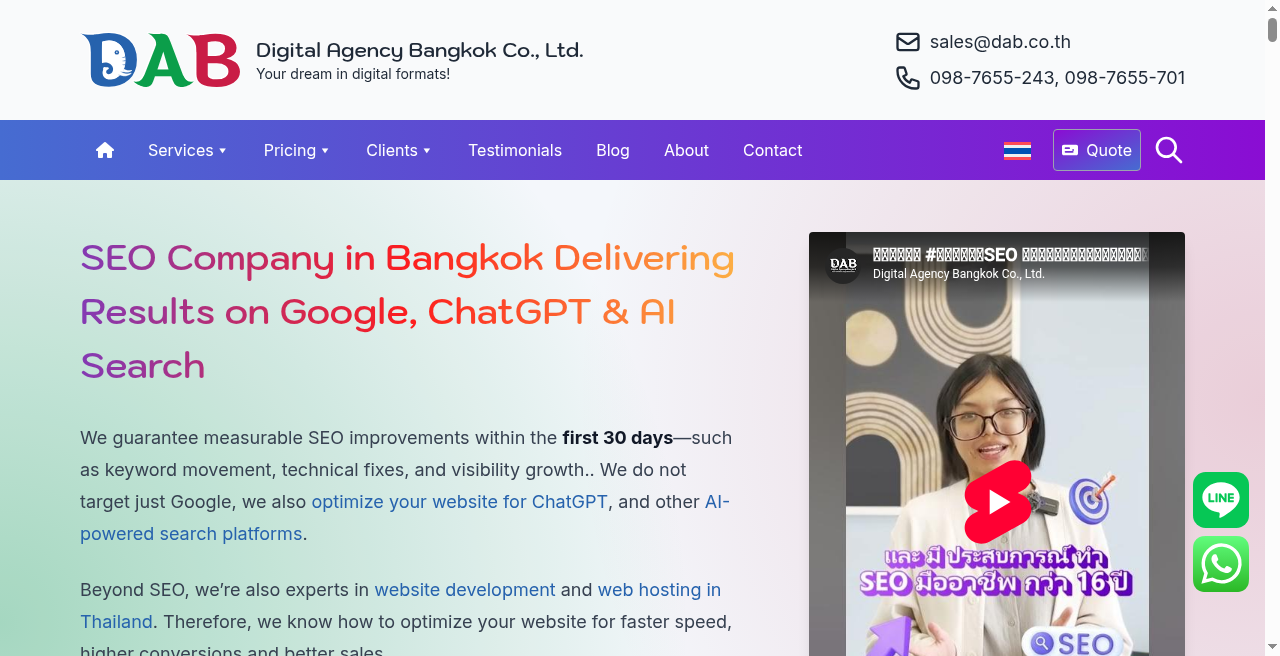Play the YouTube Shorts video
1280x656 pixels.
[997, 502]
